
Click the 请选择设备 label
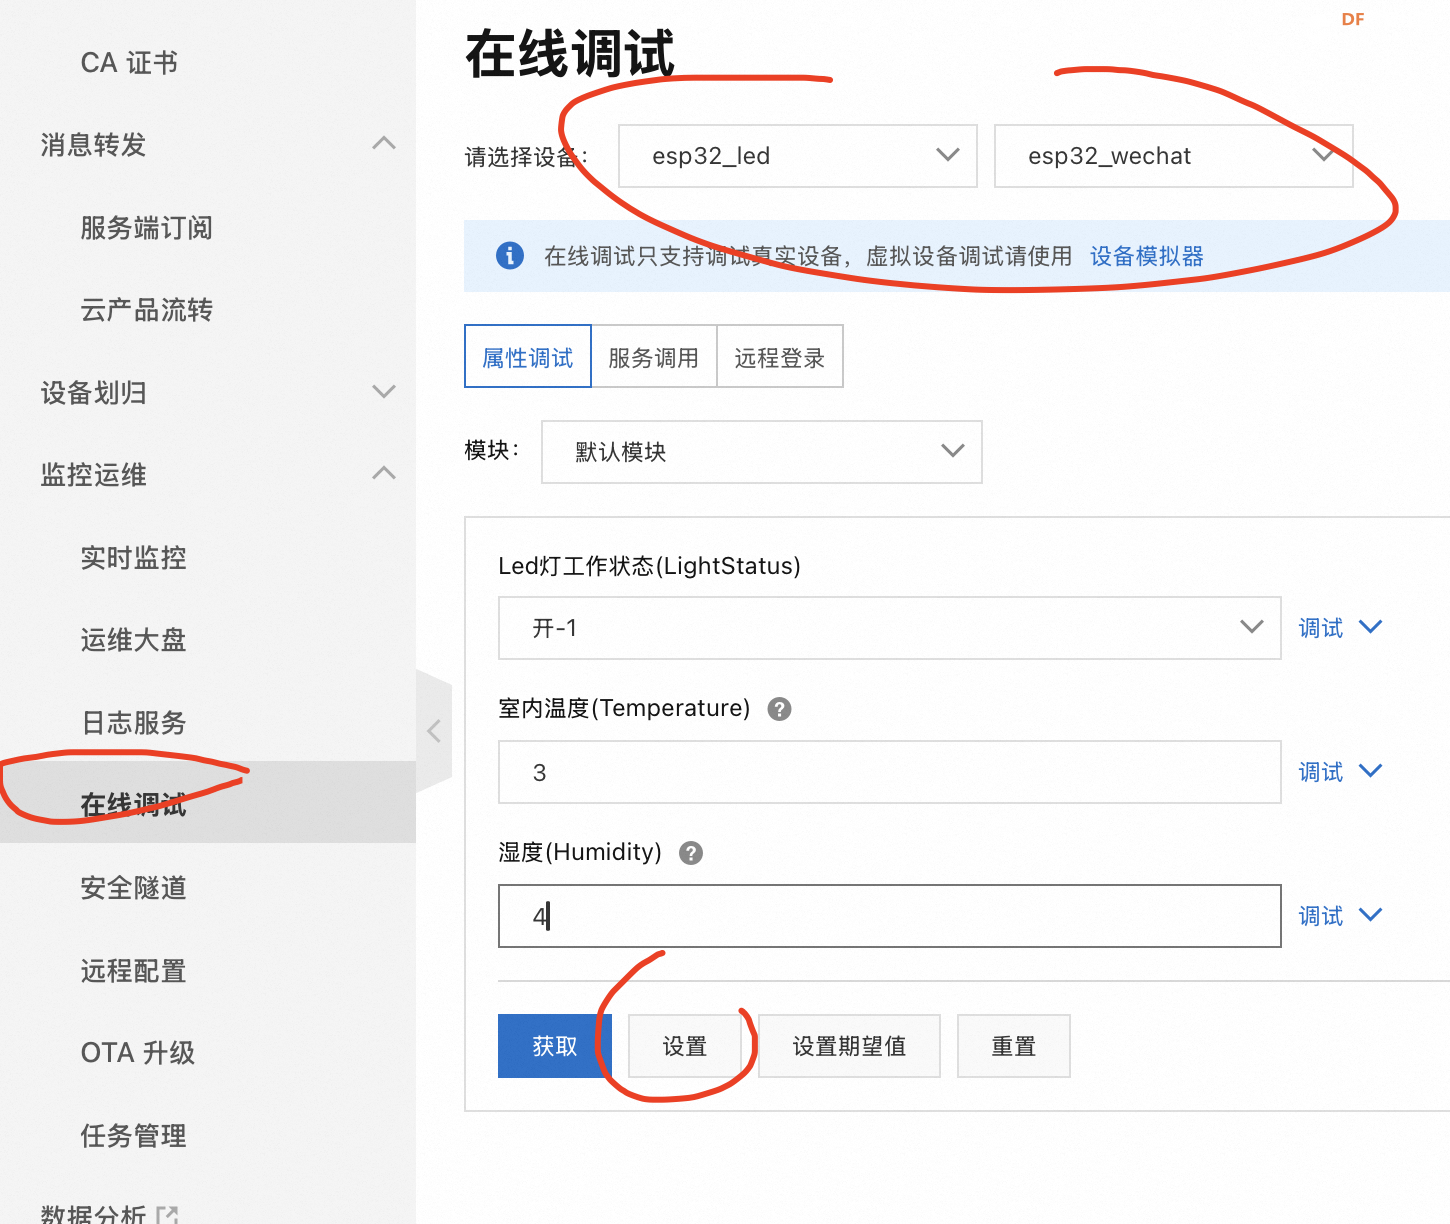point(526,157)
